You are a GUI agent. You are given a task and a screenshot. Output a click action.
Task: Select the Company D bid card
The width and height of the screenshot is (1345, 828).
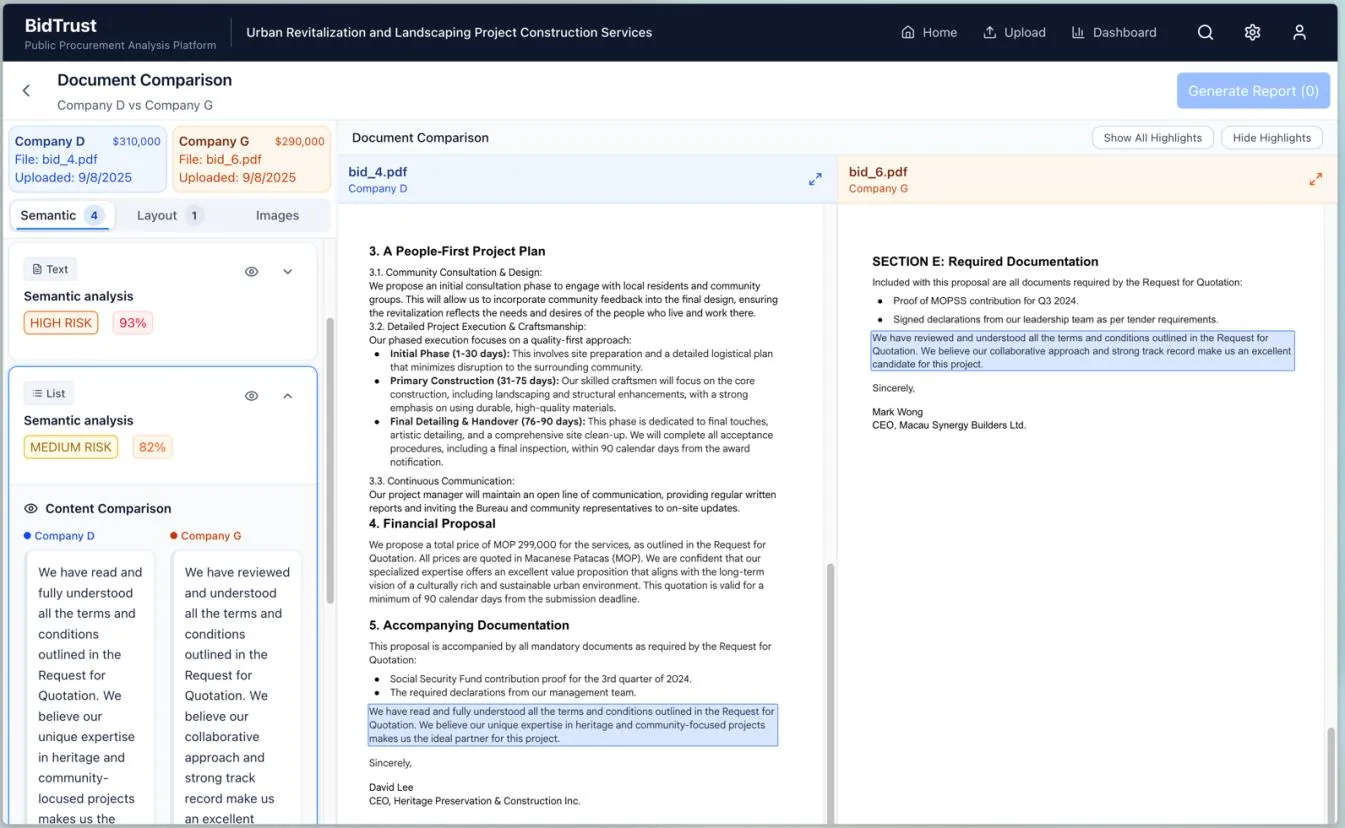88,159
